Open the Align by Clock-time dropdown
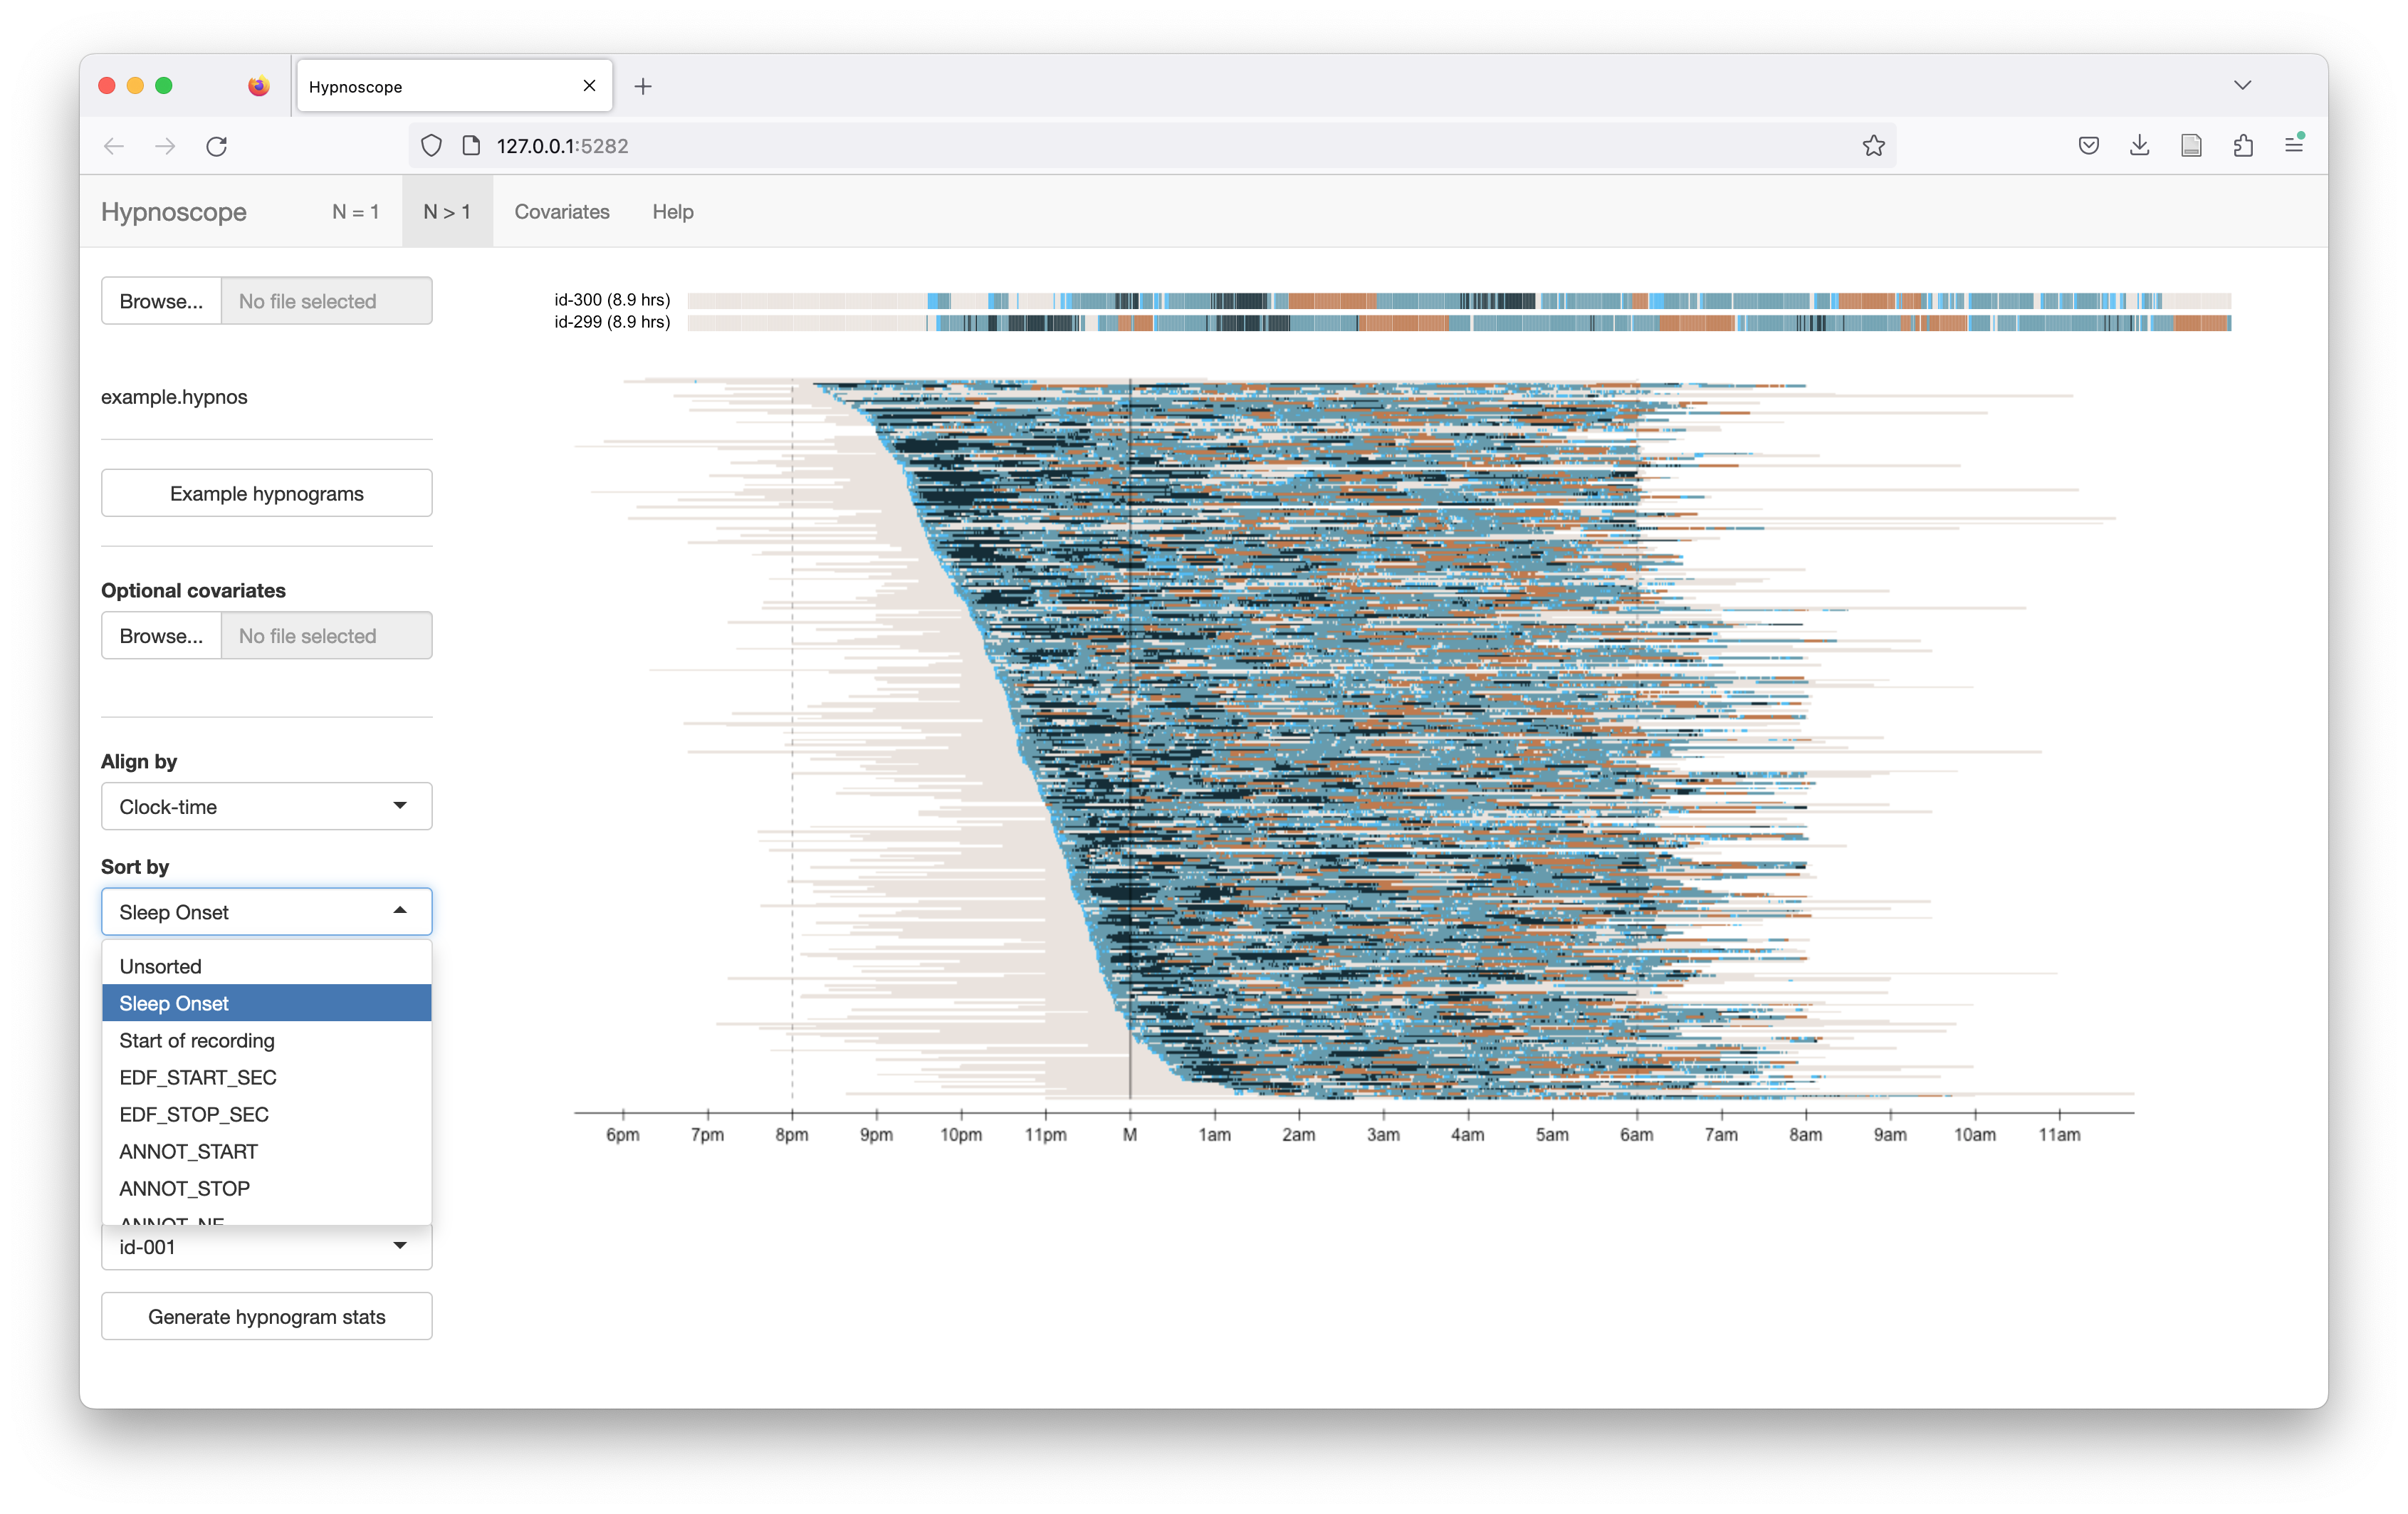Viewport: 2408px width, 1514px height. point(266,806)
